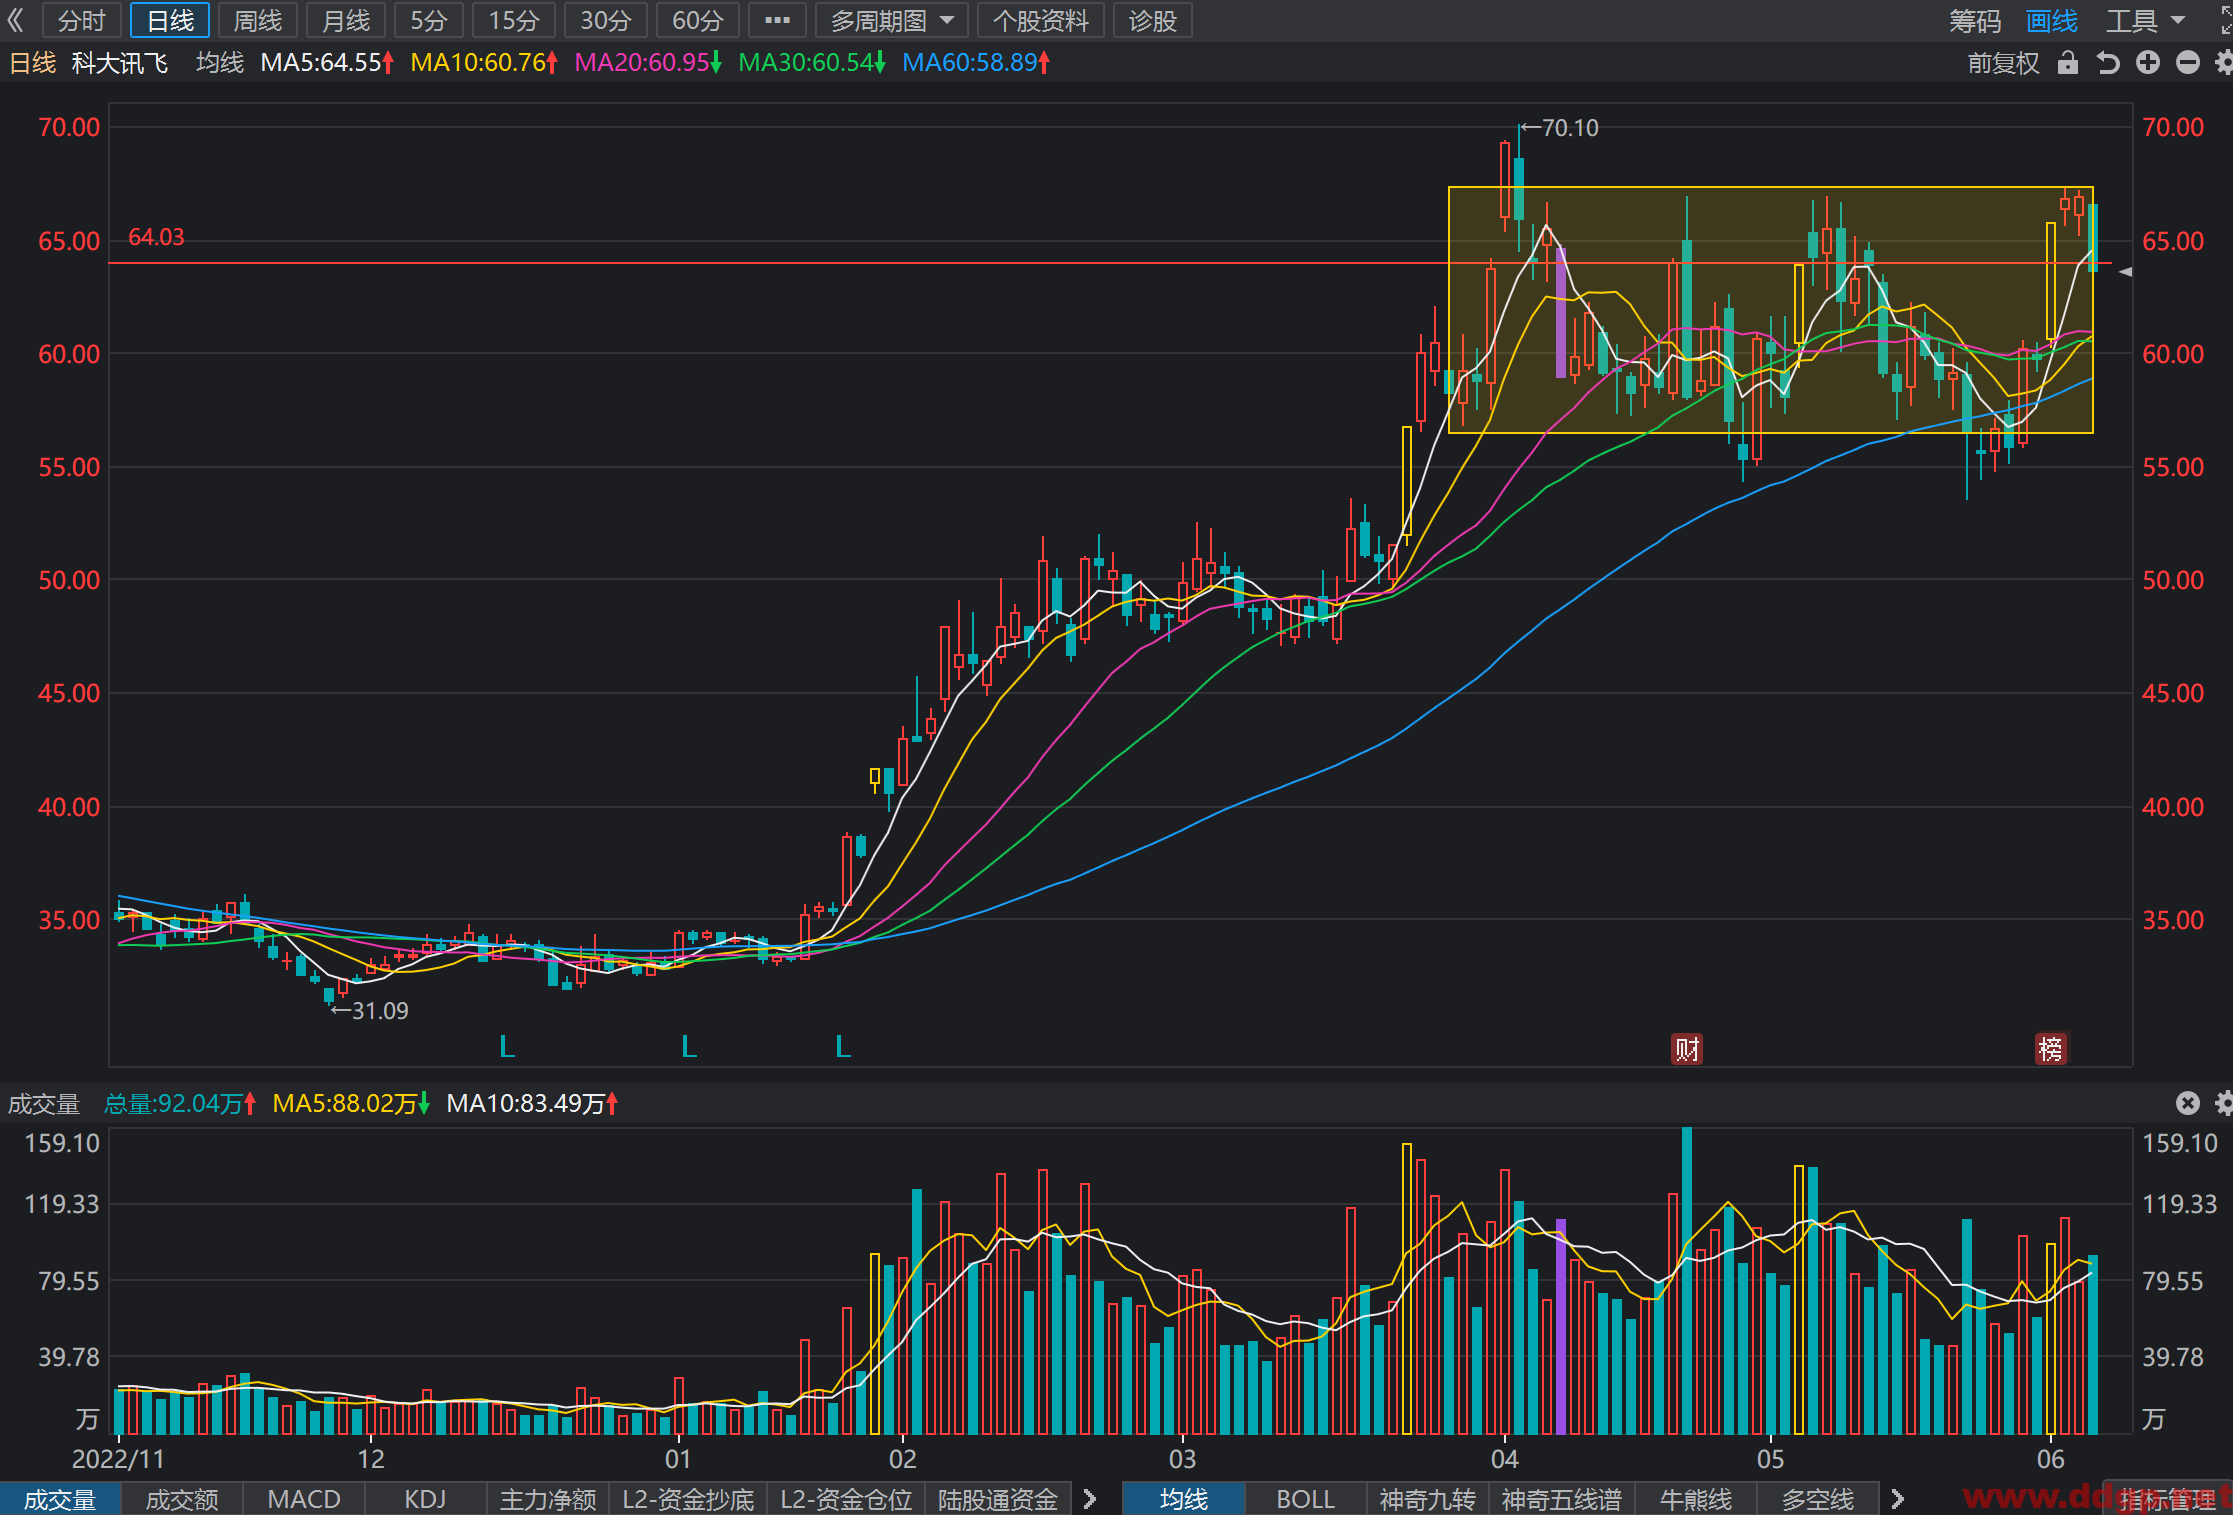Viewport: 2233px width, 1515px height.
Task: Open the 财 financial report marker
Action: coord(1687,1049)
